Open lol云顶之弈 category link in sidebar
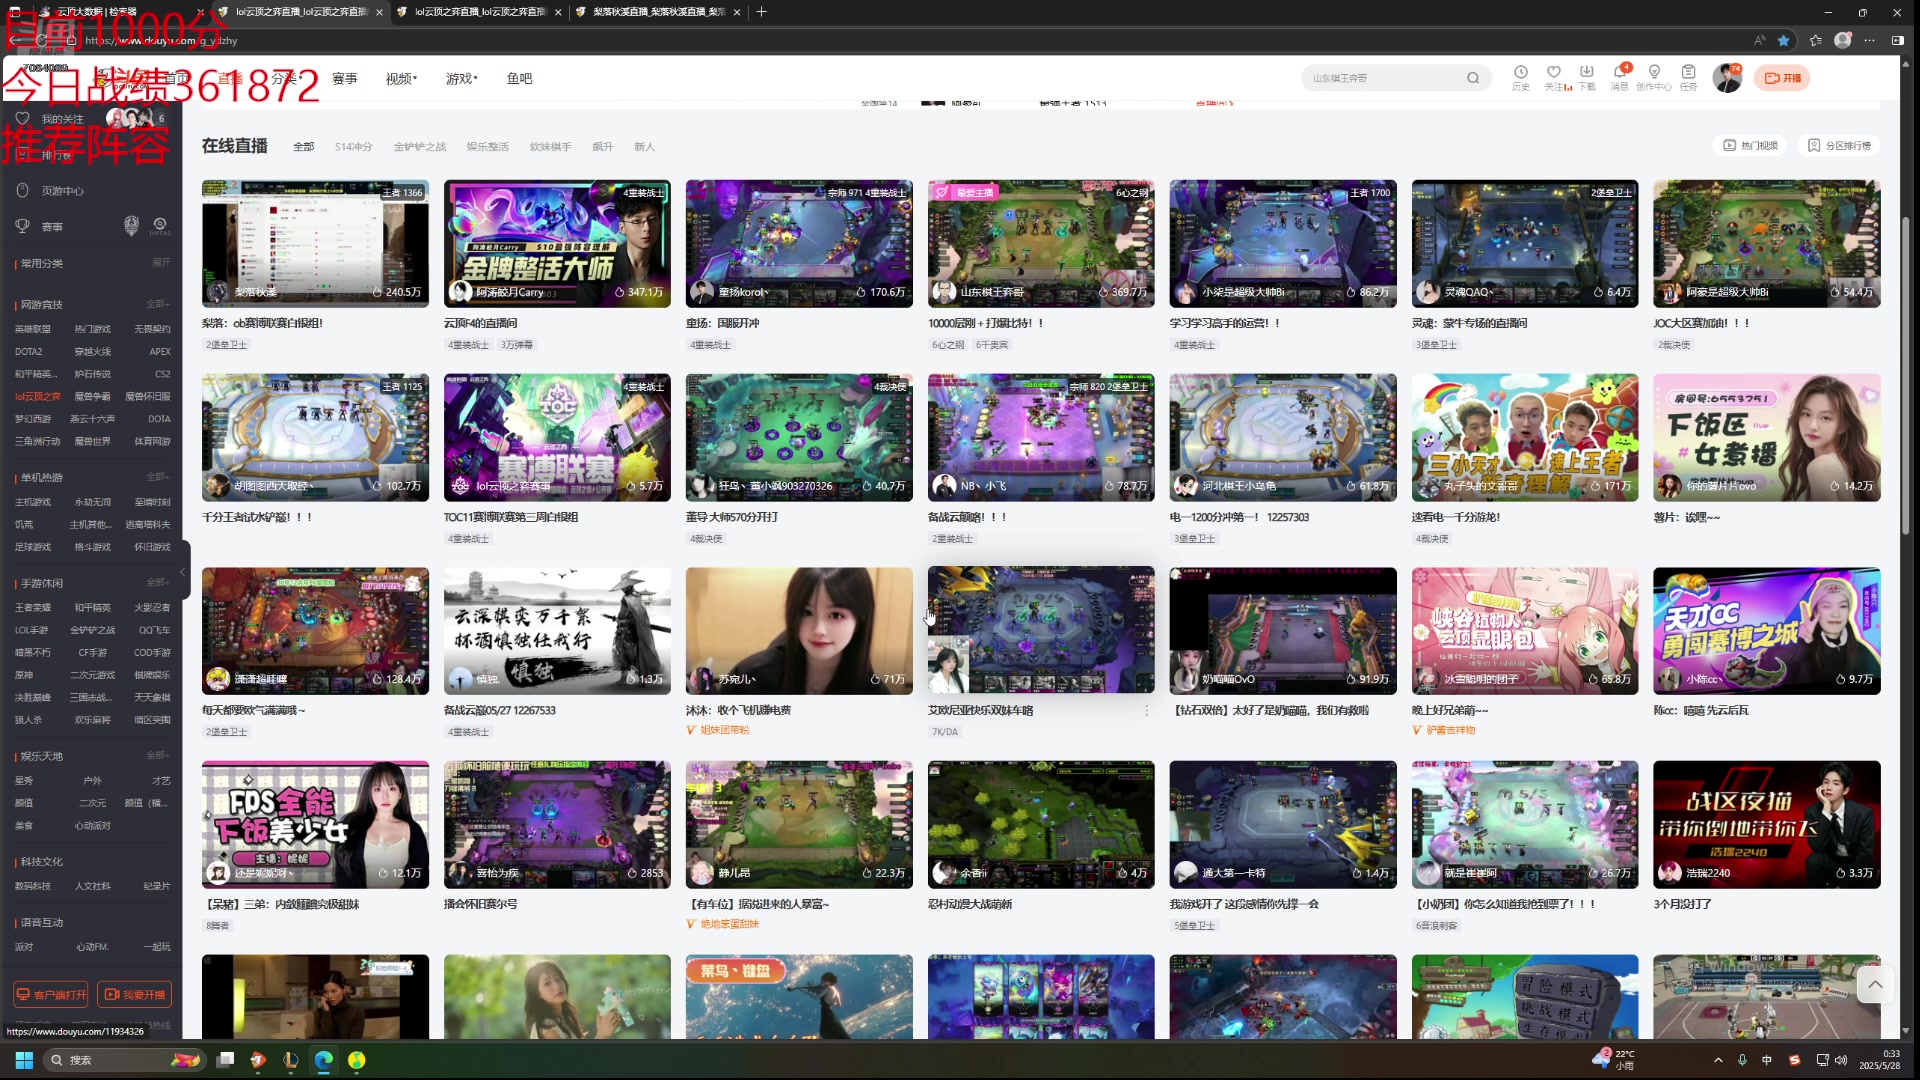1920x1080 pixels. [x=37, y=396]
